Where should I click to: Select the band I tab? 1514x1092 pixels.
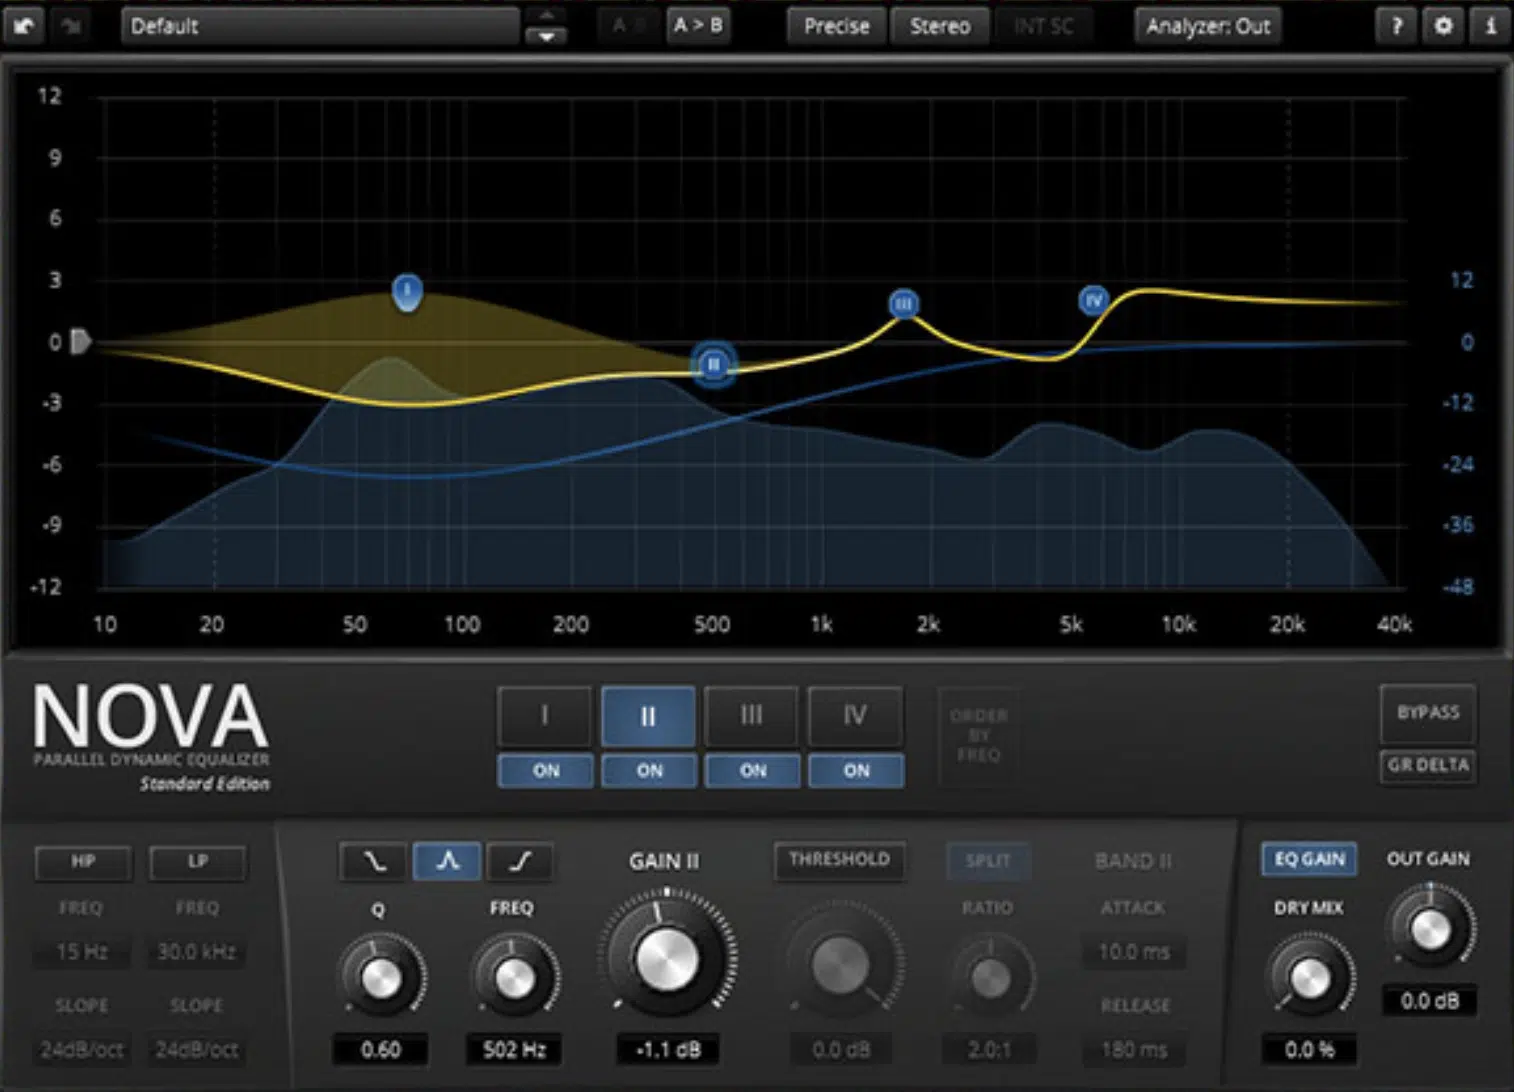pos(545,716)
